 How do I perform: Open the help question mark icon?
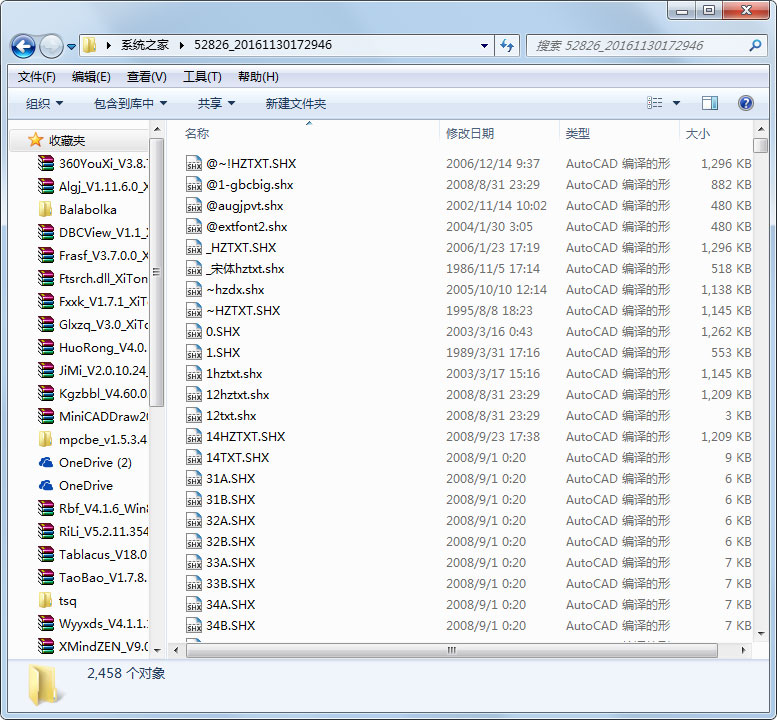click(745, 103)
